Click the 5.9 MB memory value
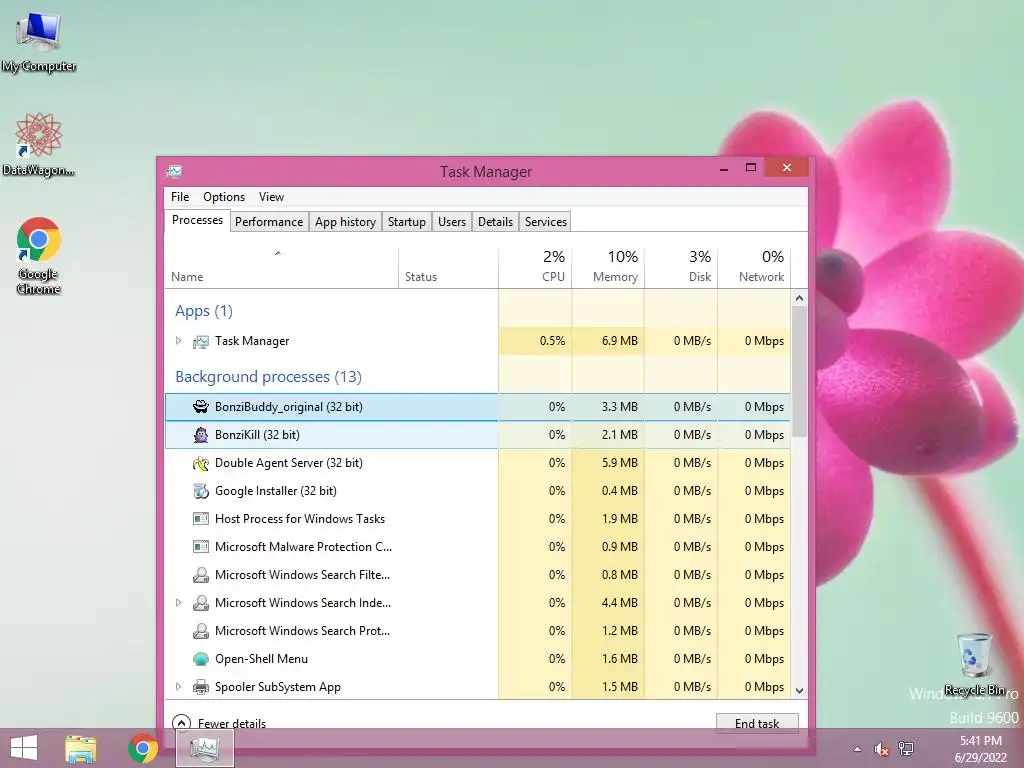The image size is (1024, 768). [x=619, y=463]
